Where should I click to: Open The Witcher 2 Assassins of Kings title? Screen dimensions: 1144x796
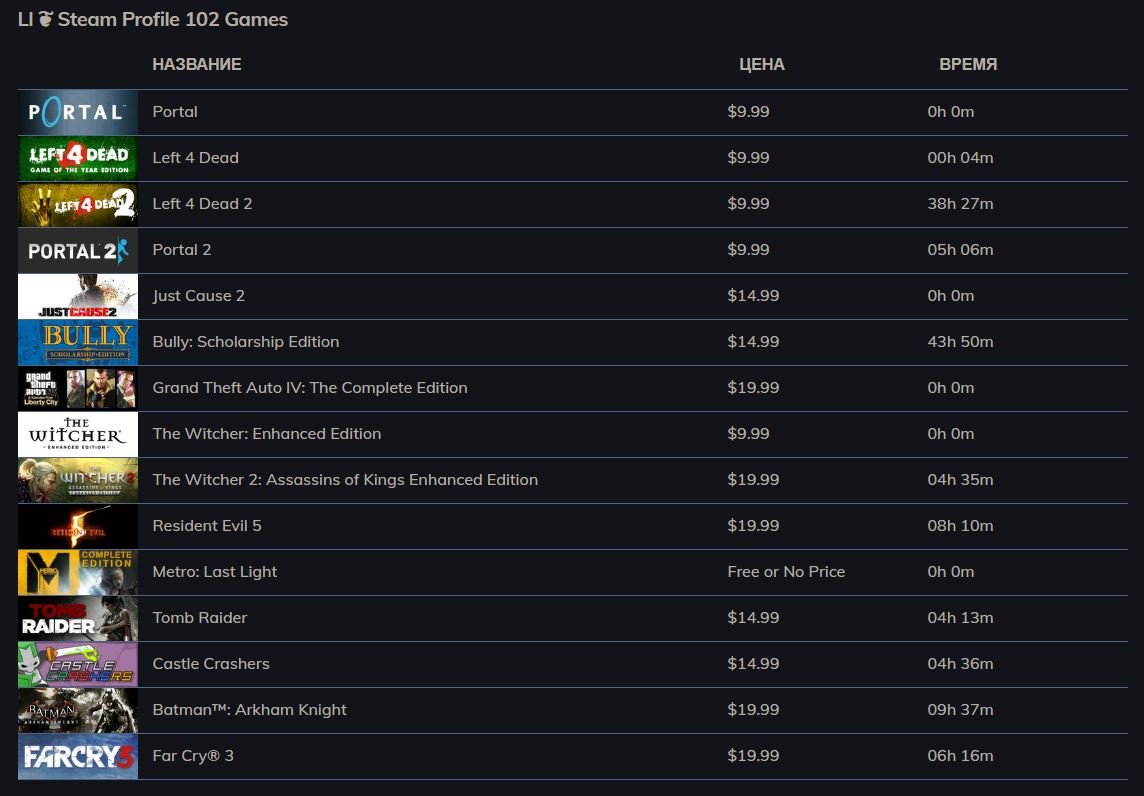tap(345, 480)
